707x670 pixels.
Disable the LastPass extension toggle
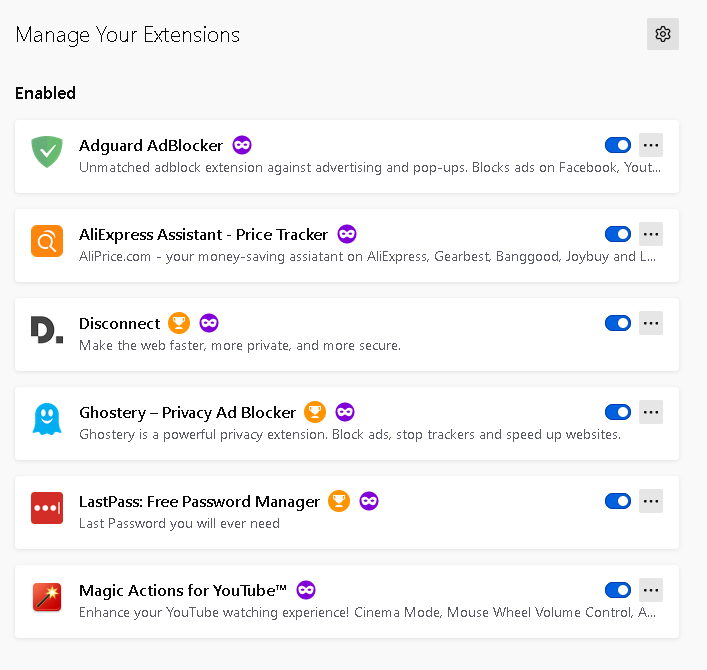pyautogui.click(x=618, y=501)
